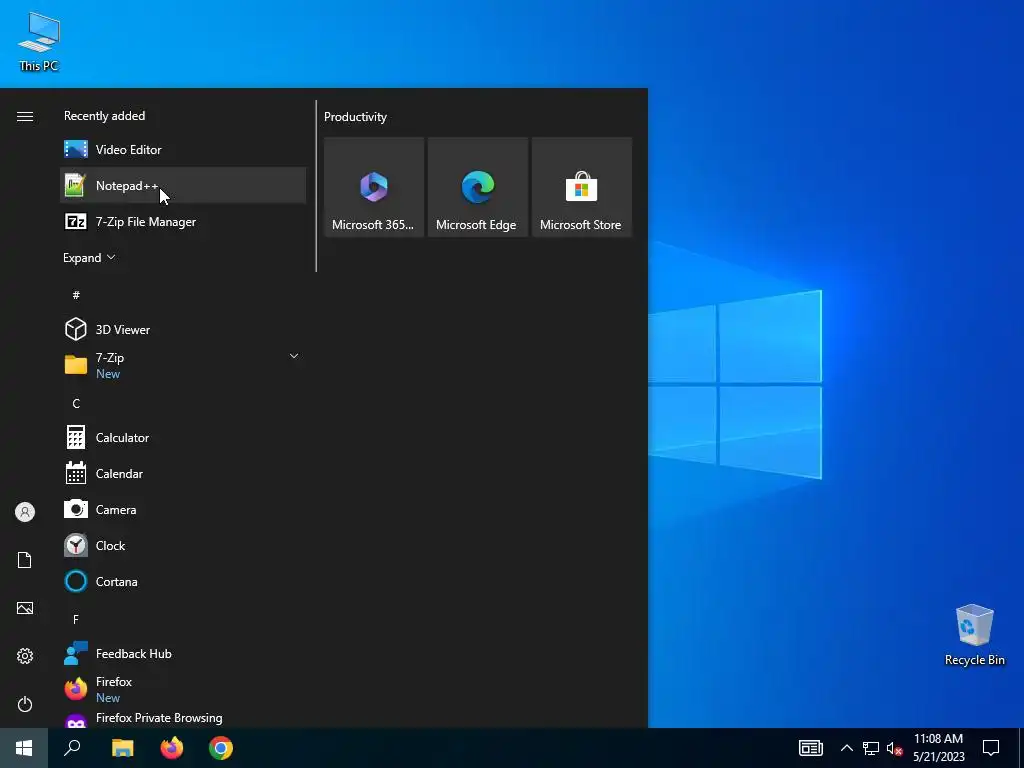Launch Notepad++ from the Start menu
The width and height of the screenshot is (1024, 768).
click(183, 185)
